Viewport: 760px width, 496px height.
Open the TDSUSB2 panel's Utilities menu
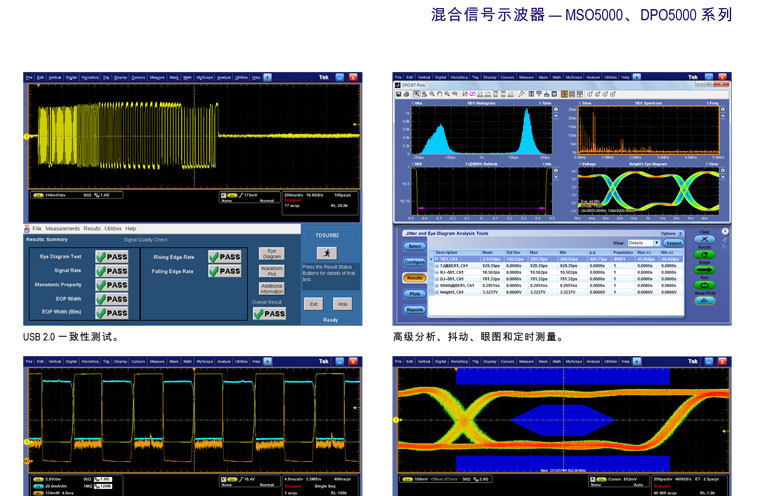click(112, 228)
